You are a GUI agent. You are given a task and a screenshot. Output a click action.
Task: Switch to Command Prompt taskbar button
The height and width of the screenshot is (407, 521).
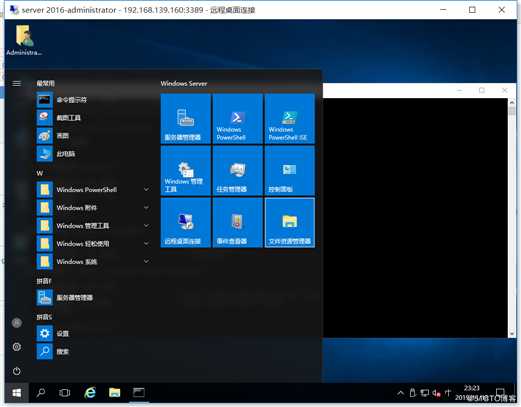(x=139, y=393)
